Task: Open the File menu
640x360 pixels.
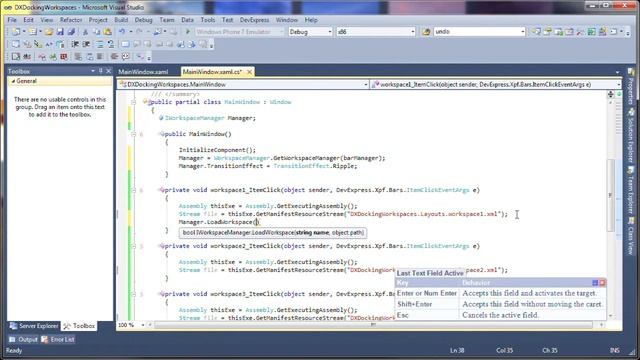Action: tap(12, 20)
